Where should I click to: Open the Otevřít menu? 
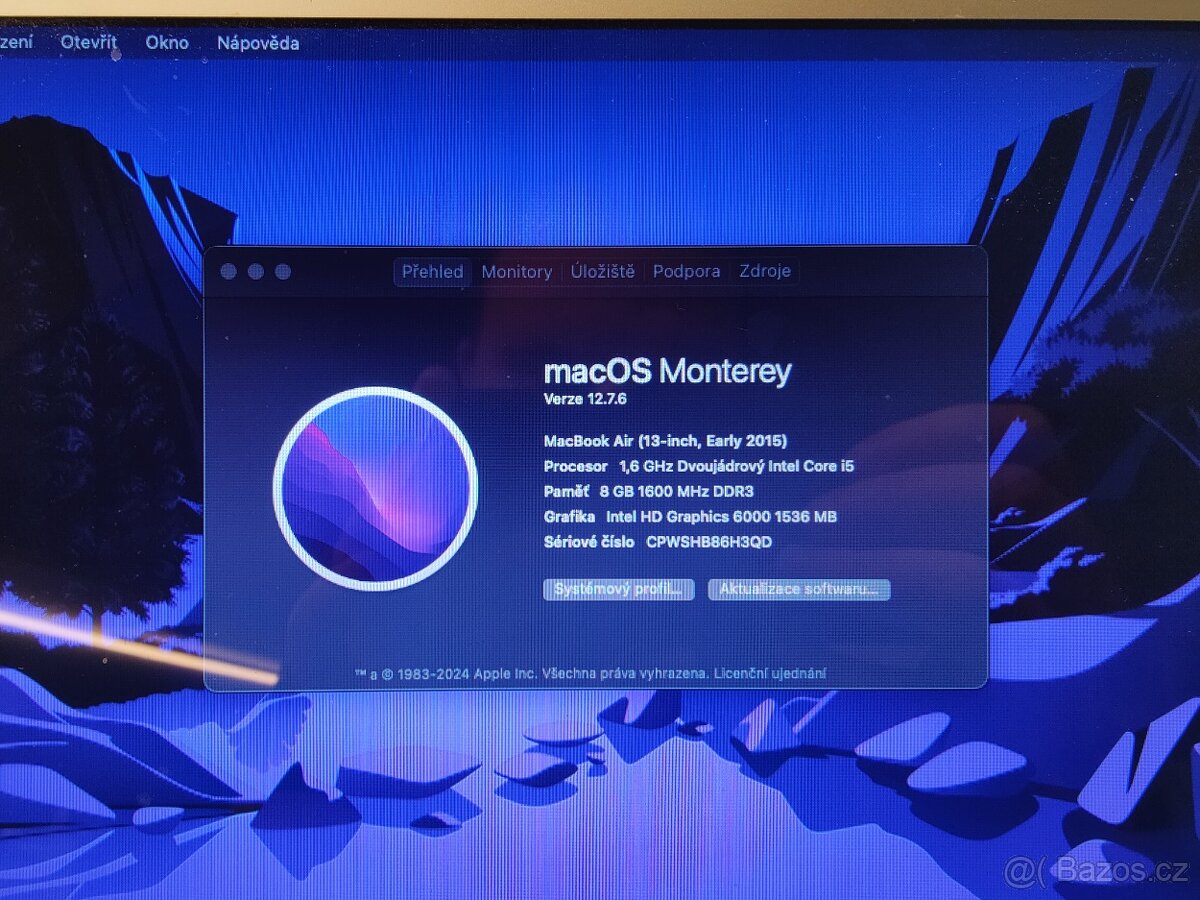(x=88, y=42)
